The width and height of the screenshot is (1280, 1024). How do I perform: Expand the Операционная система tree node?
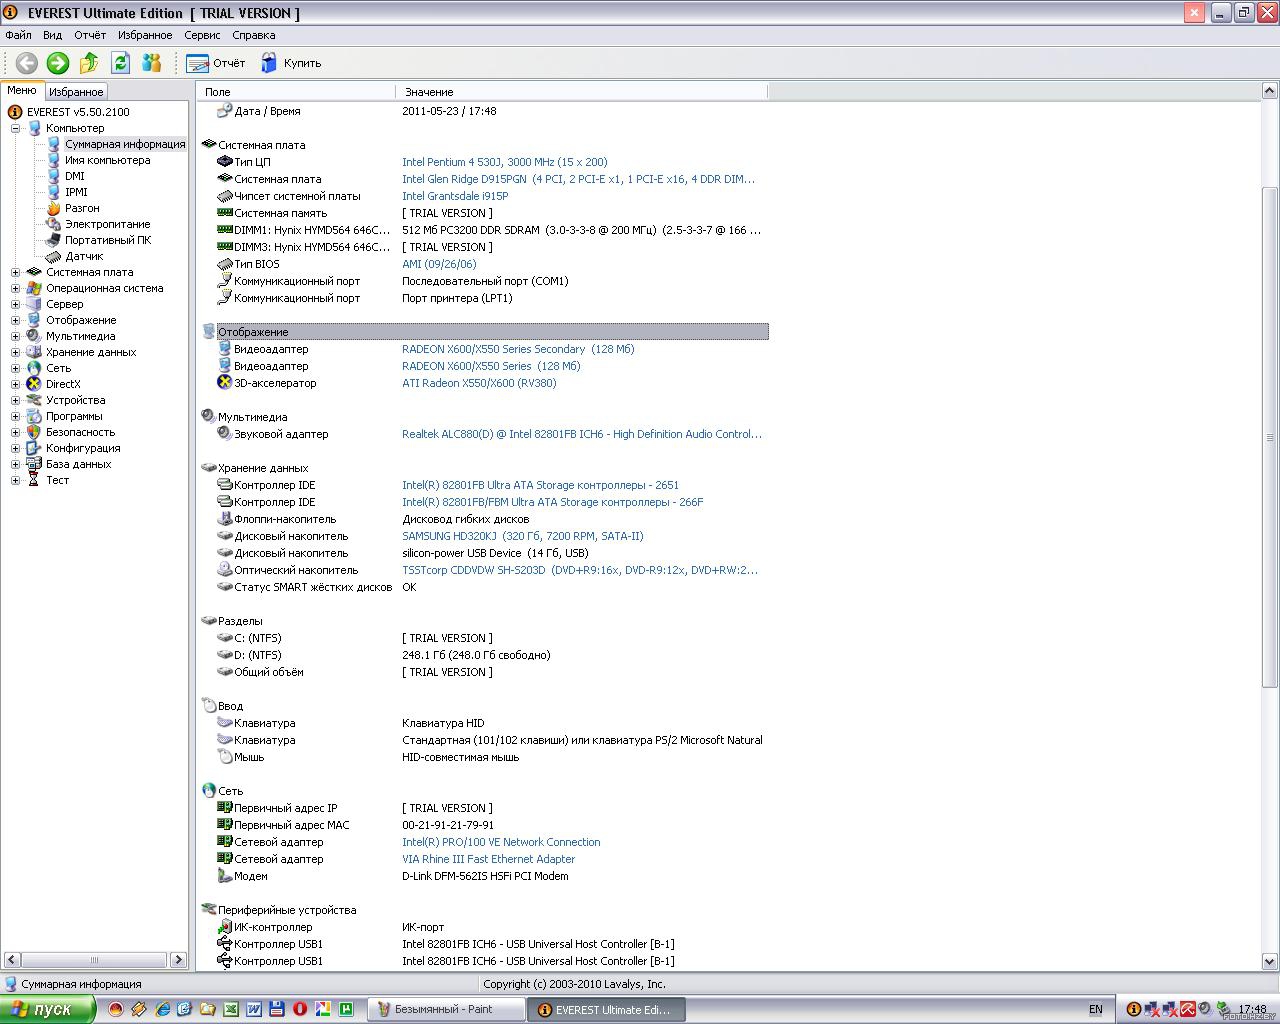[x=15, y=288]
